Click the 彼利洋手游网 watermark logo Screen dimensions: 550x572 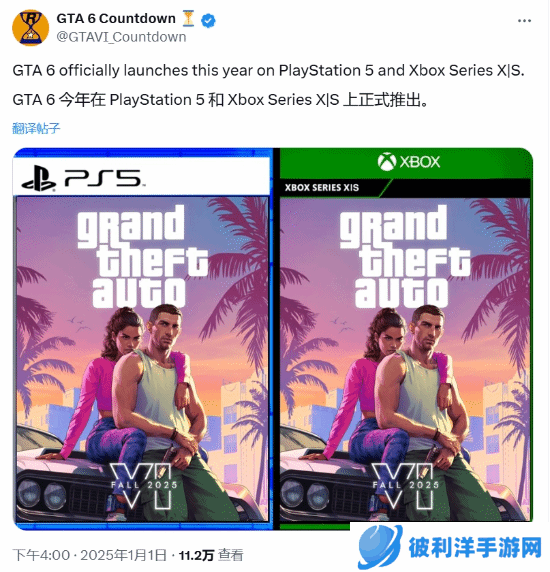point(450,547)
